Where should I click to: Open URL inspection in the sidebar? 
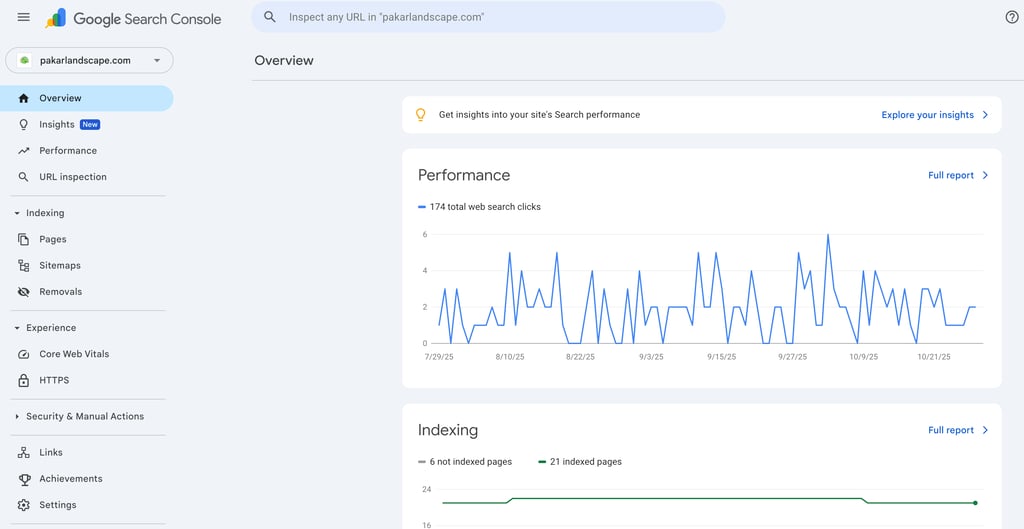coord(72,177)
